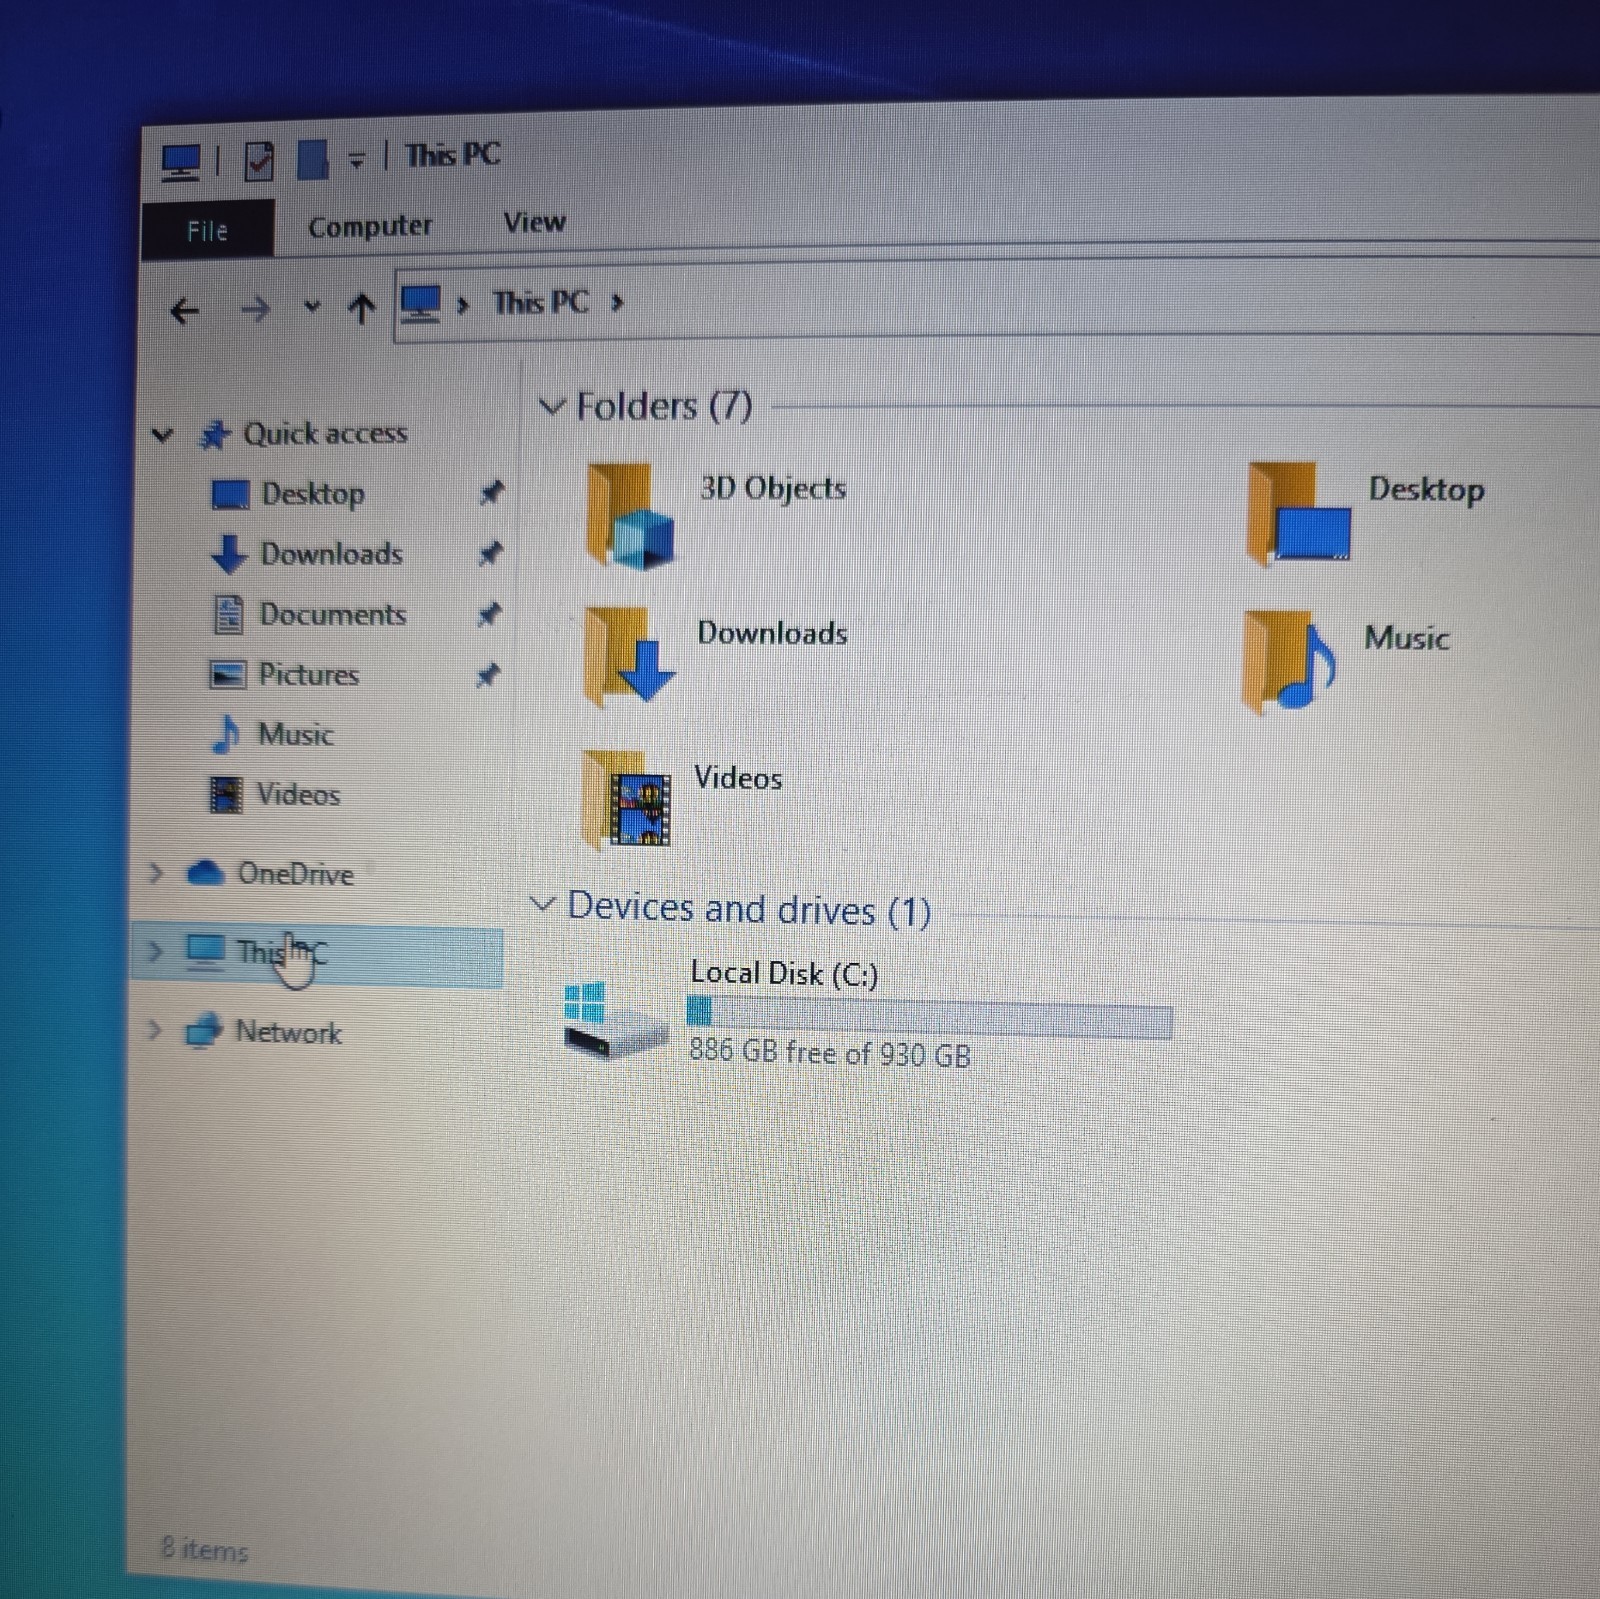Select the Downloads folder icon in Folders
Screen dimensions: 1600x1599
pyautogui.click(x=631, y=656)
